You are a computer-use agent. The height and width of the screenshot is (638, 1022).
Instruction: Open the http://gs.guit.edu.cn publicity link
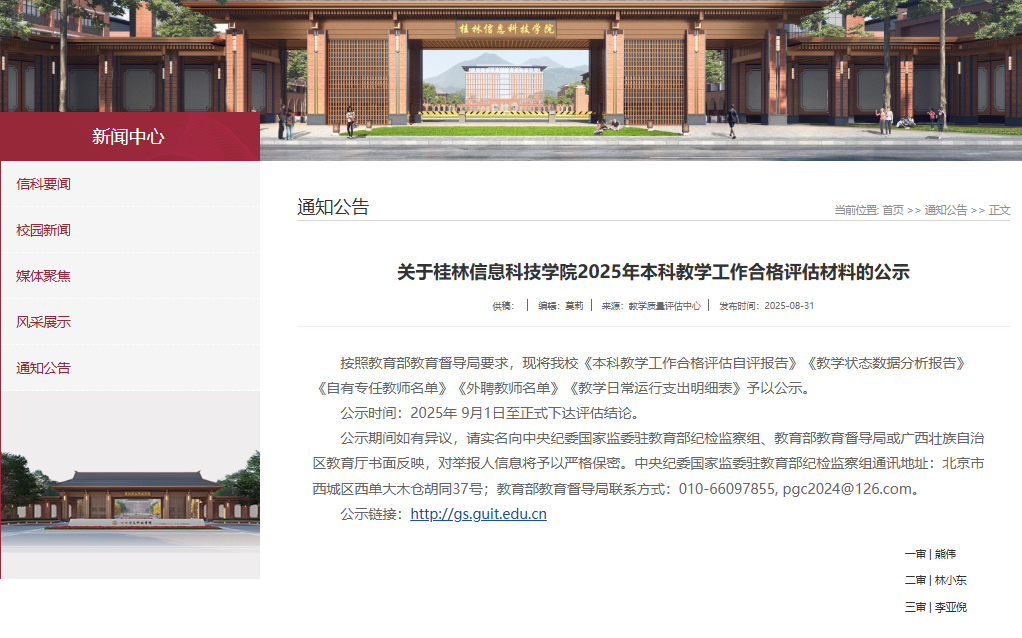478,515
